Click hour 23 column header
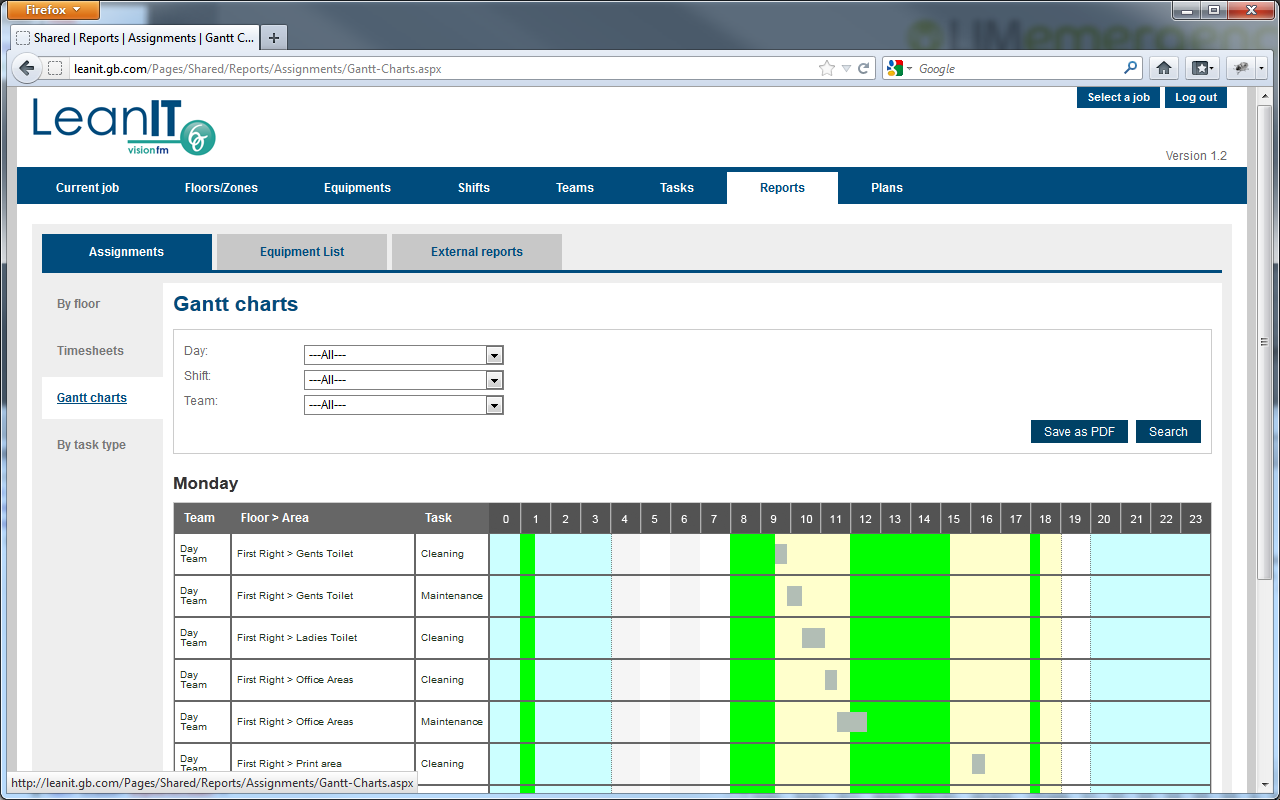Screen dimensions: 1280x800 tap(1195, 518)
